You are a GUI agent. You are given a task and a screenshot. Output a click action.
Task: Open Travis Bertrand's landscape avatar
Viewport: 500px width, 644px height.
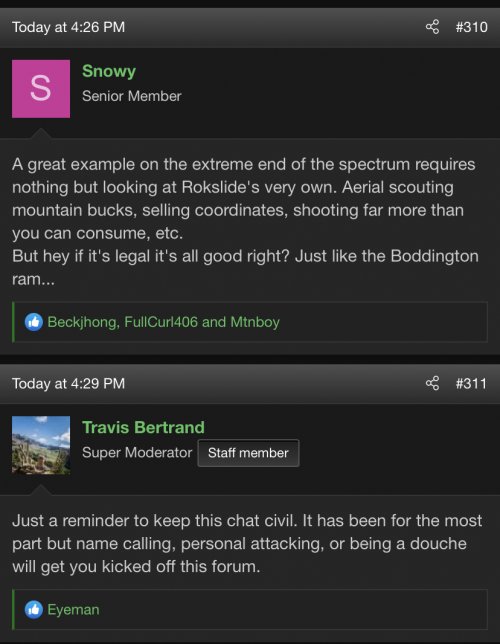(x=41, y=445)
